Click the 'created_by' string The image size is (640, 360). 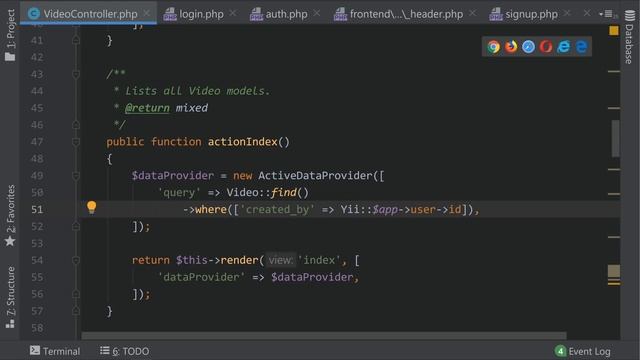277,209
